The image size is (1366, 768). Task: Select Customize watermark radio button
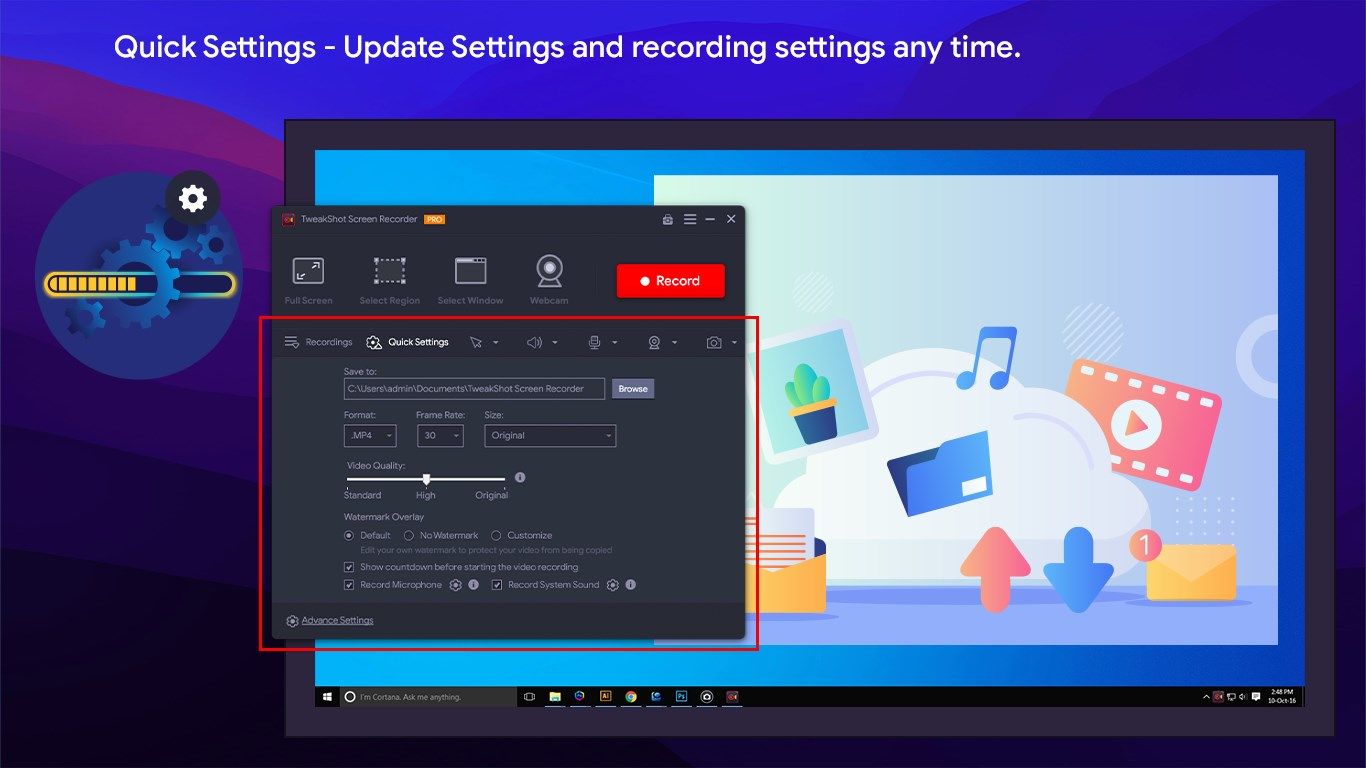point(496,535)
